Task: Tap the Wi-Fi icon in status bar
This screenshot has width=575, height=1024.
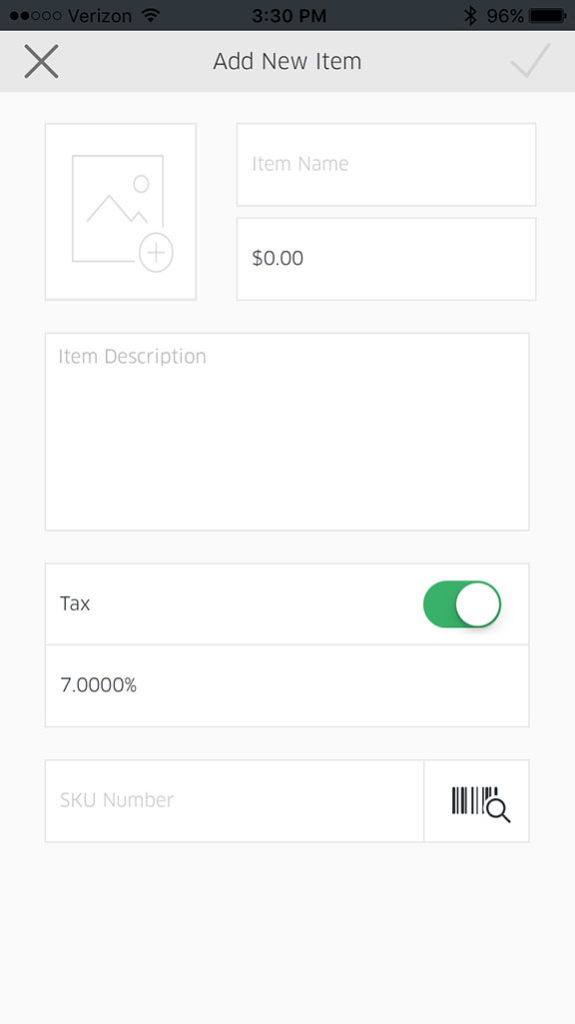Action: tap(151, 15)
